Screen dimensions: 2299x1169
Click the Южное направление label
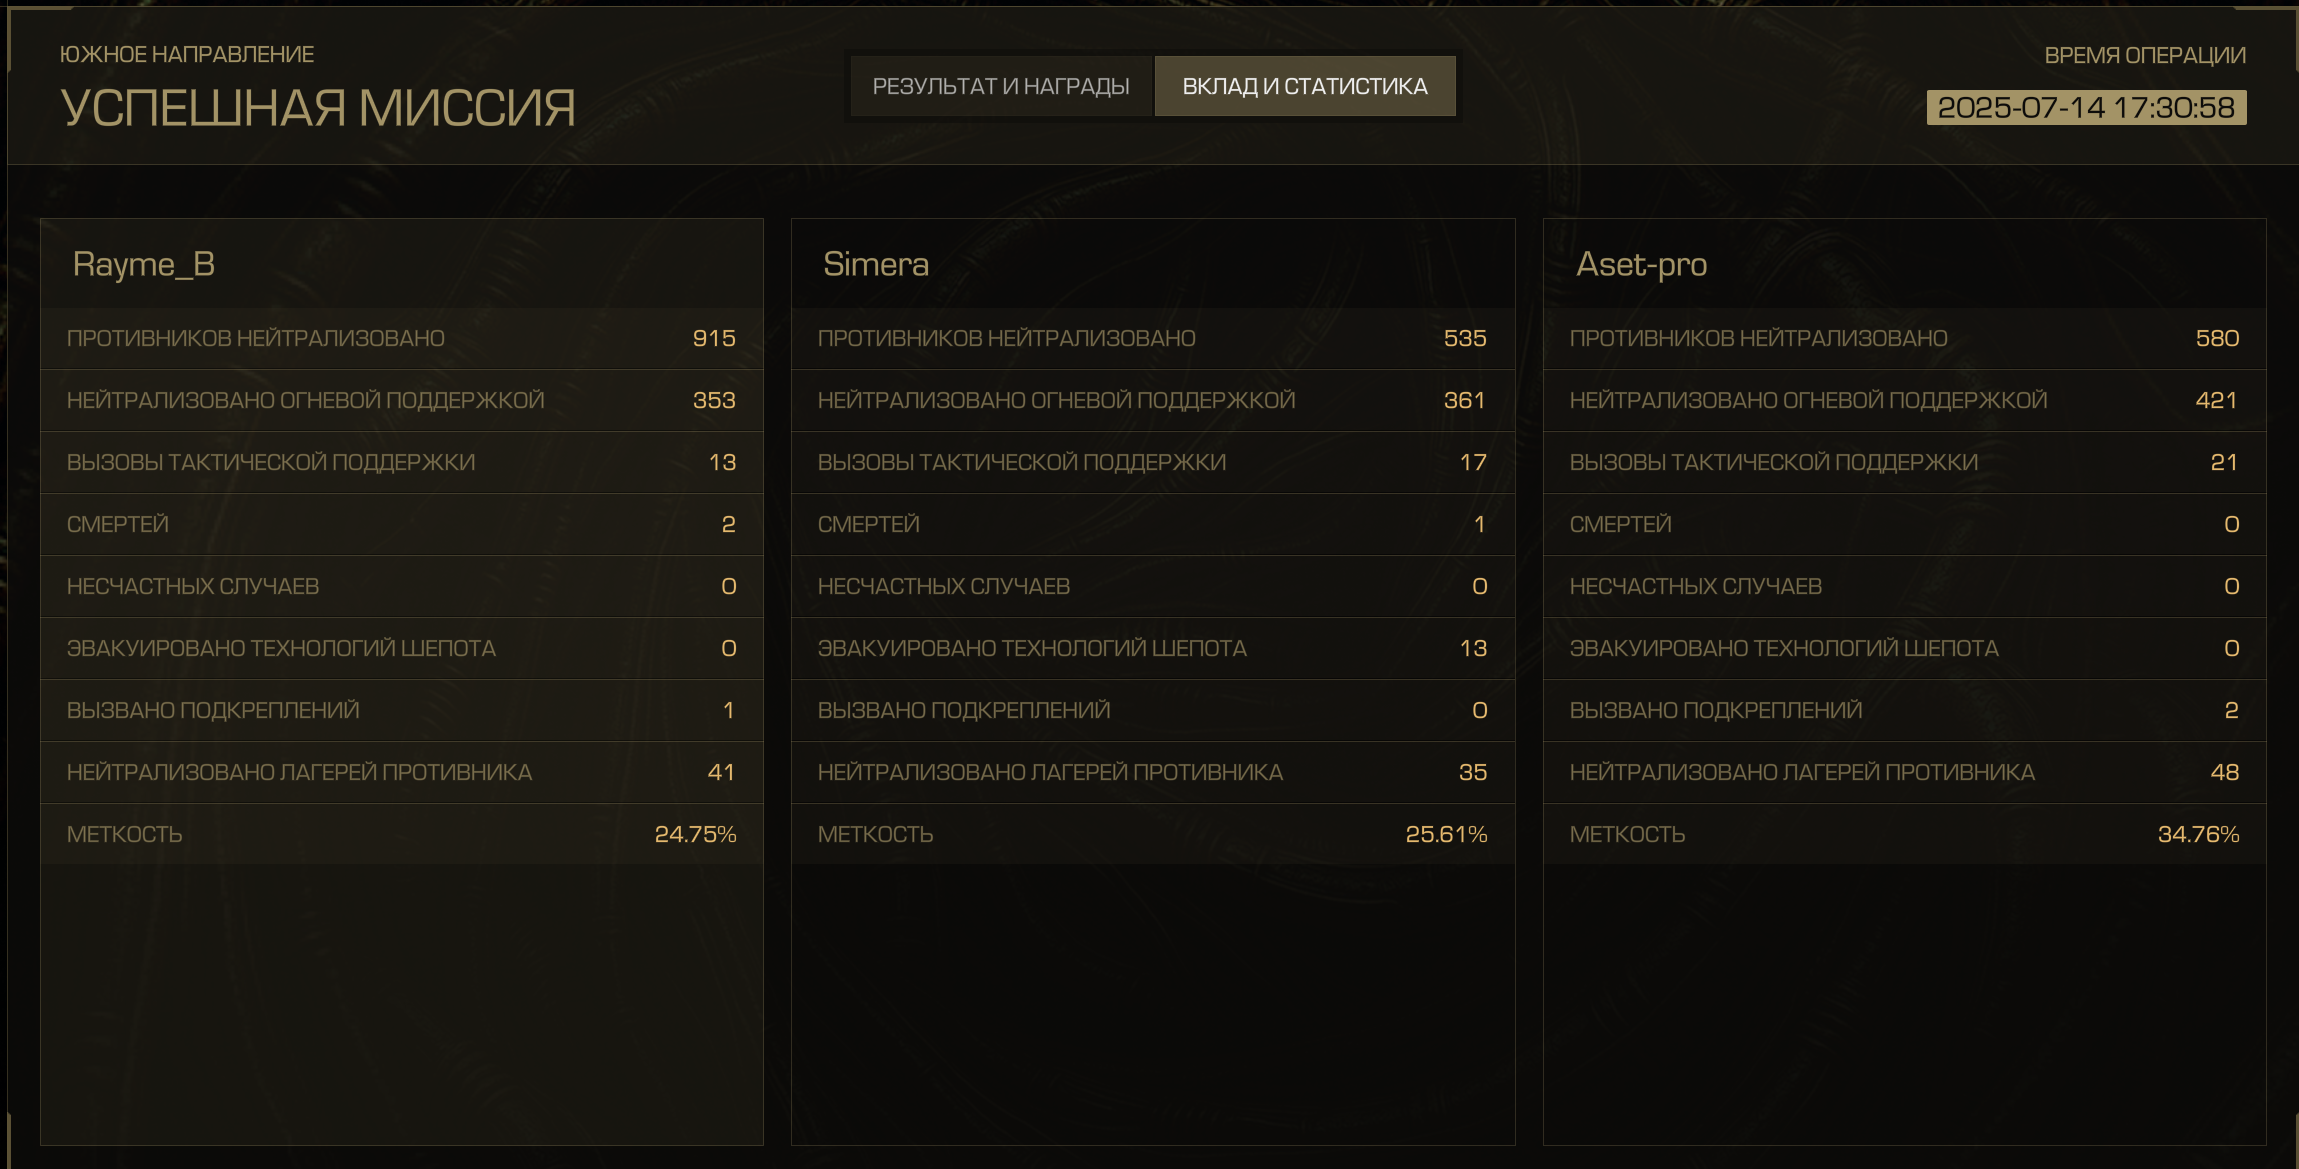pyautogui.click(x=187, y=54)
